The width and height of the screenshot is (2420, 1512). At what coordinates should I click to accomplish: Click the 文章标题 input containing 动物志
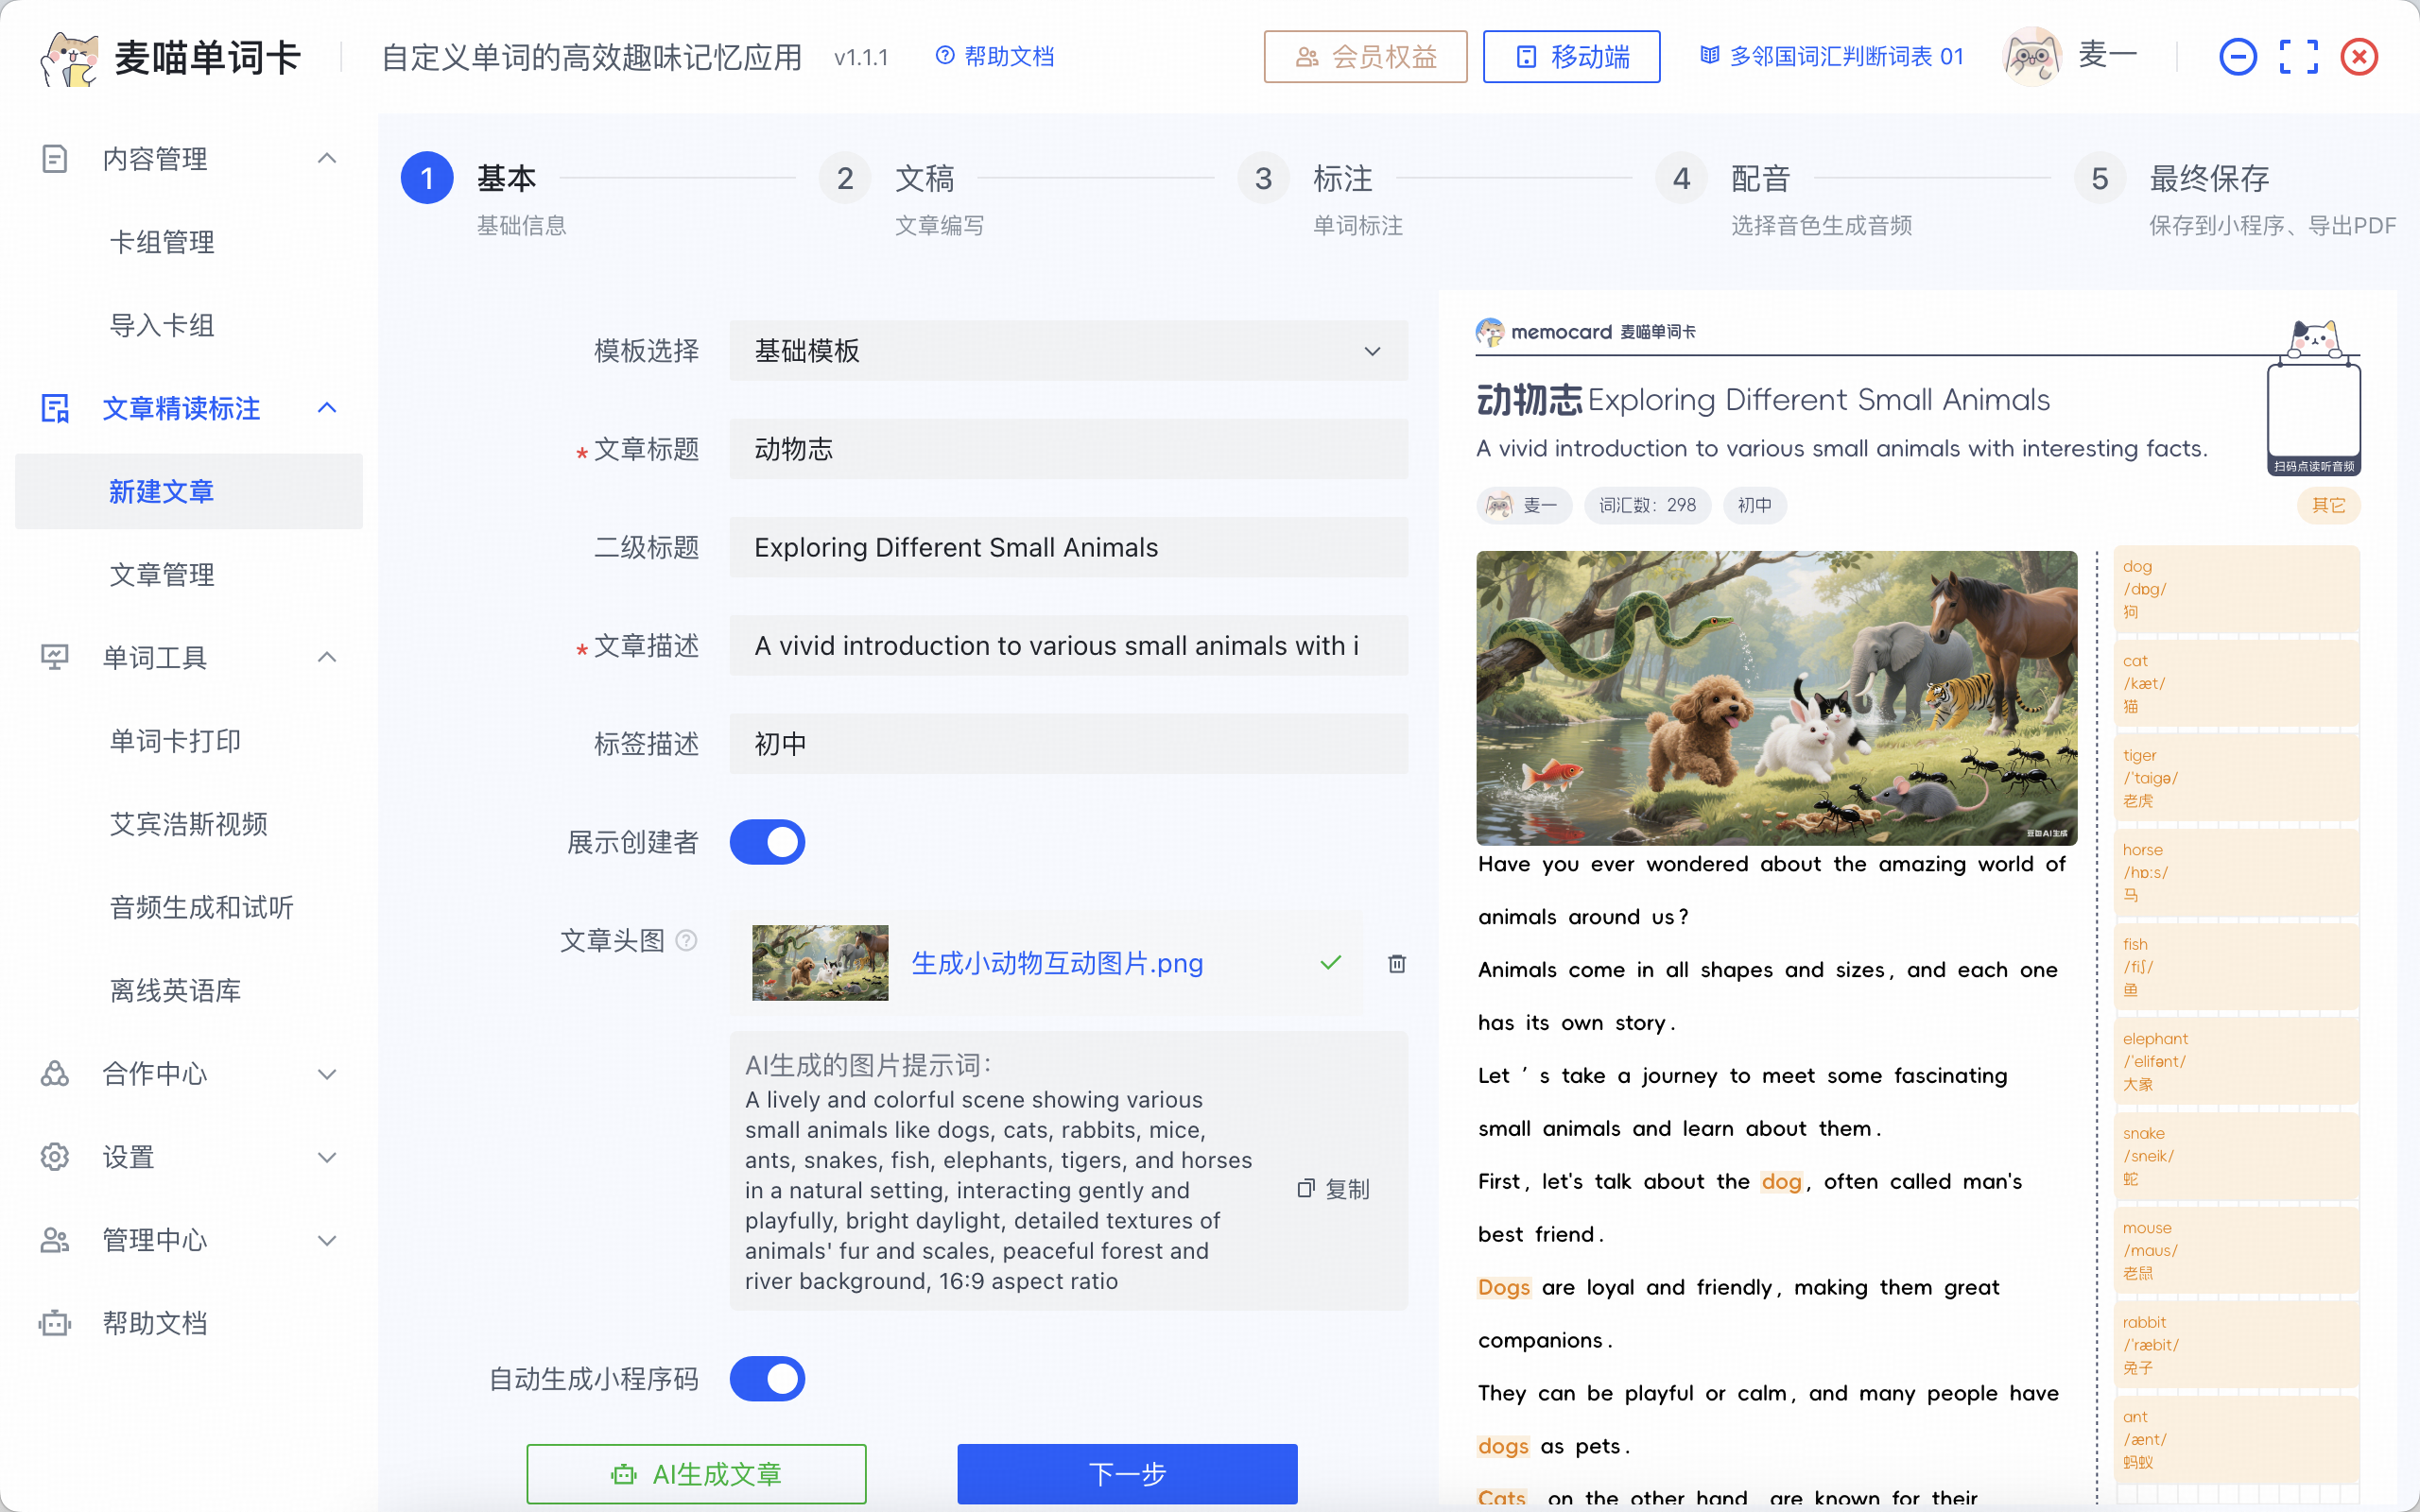pos(1068,449)
